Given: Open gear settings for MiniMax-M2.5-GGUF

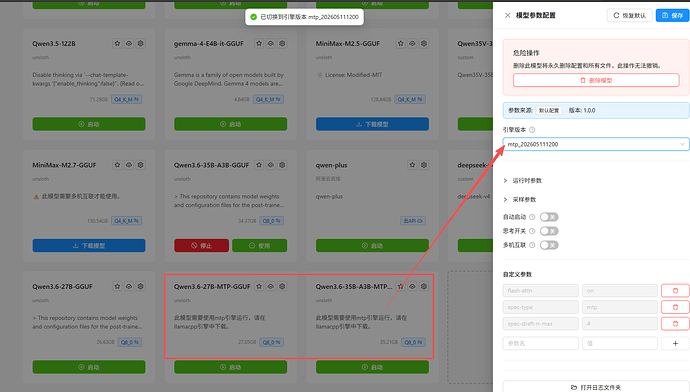Looking at the screenshot, I should (x=424, y=44).
